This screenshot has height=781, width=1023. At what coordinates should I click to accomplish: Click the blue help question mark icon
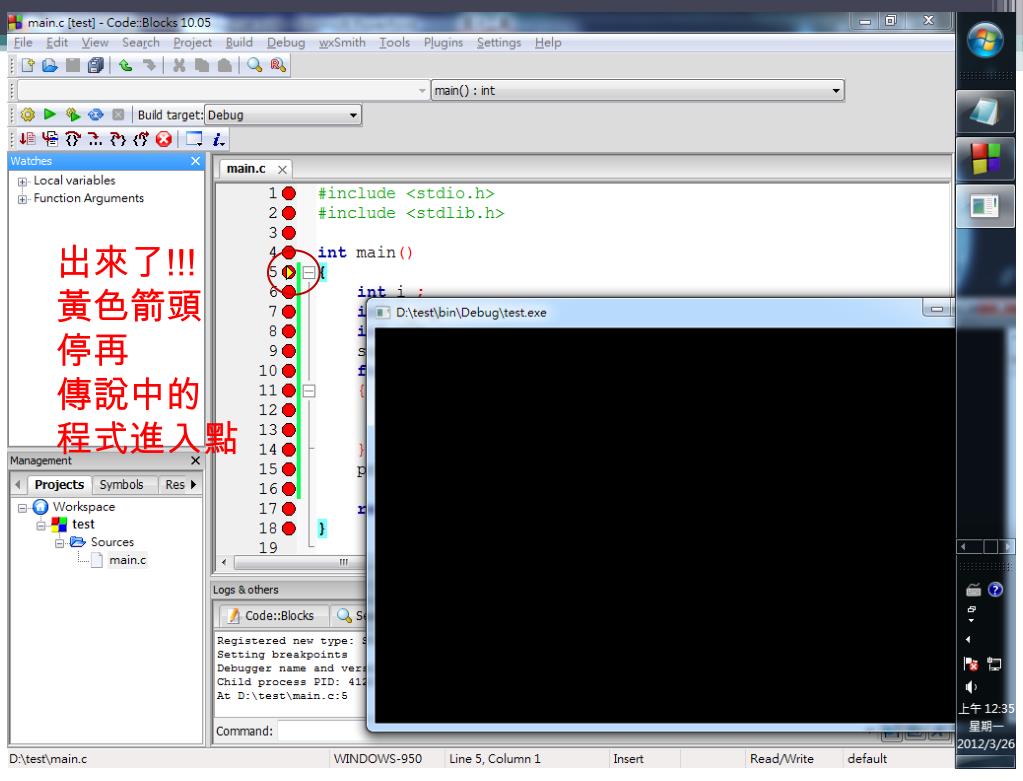click(x=995, y=589)
